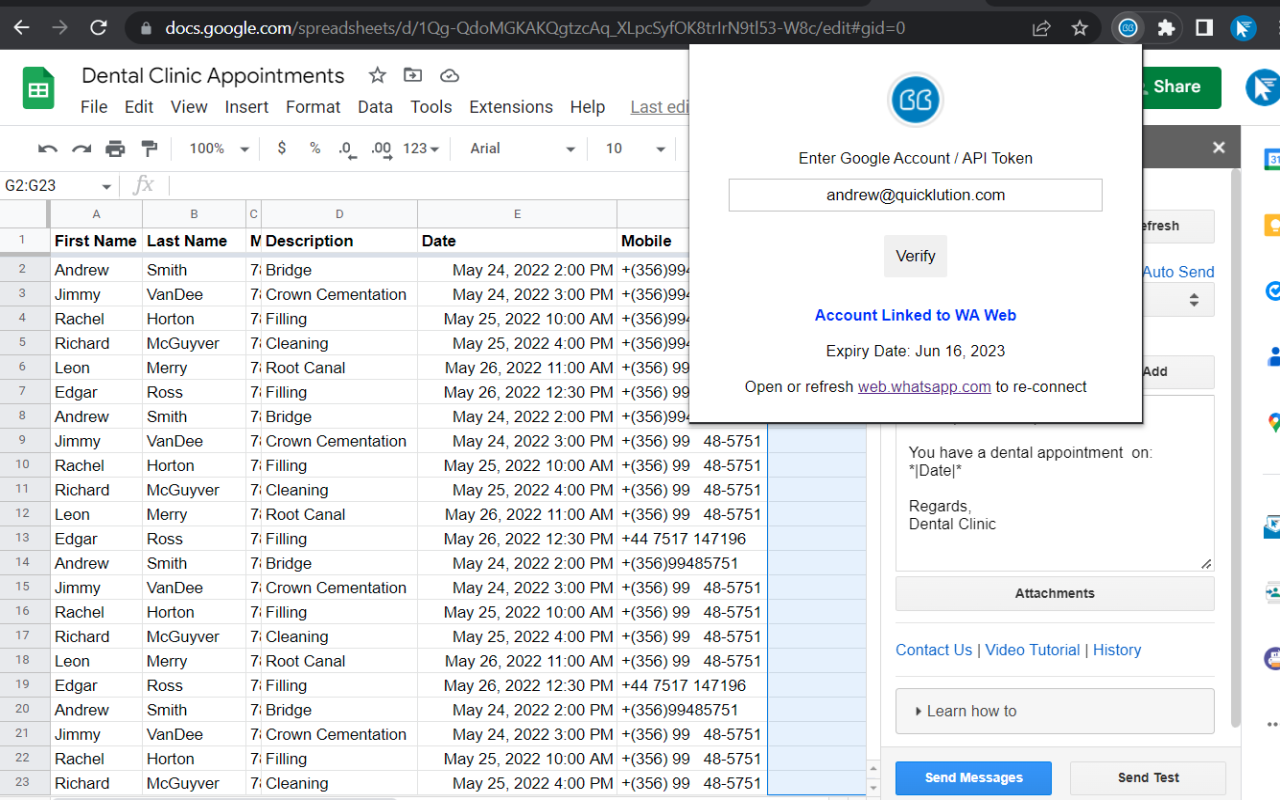This screenshot has height=800, width=1280.
Task: Close the add-on sidebar panel
Action: [x=1218, y=148]
